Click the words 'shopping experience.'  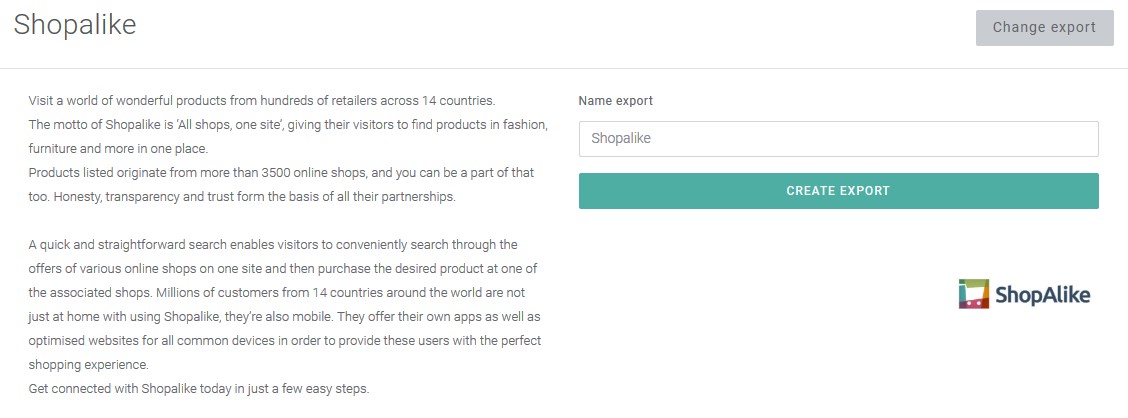[88, 365]
